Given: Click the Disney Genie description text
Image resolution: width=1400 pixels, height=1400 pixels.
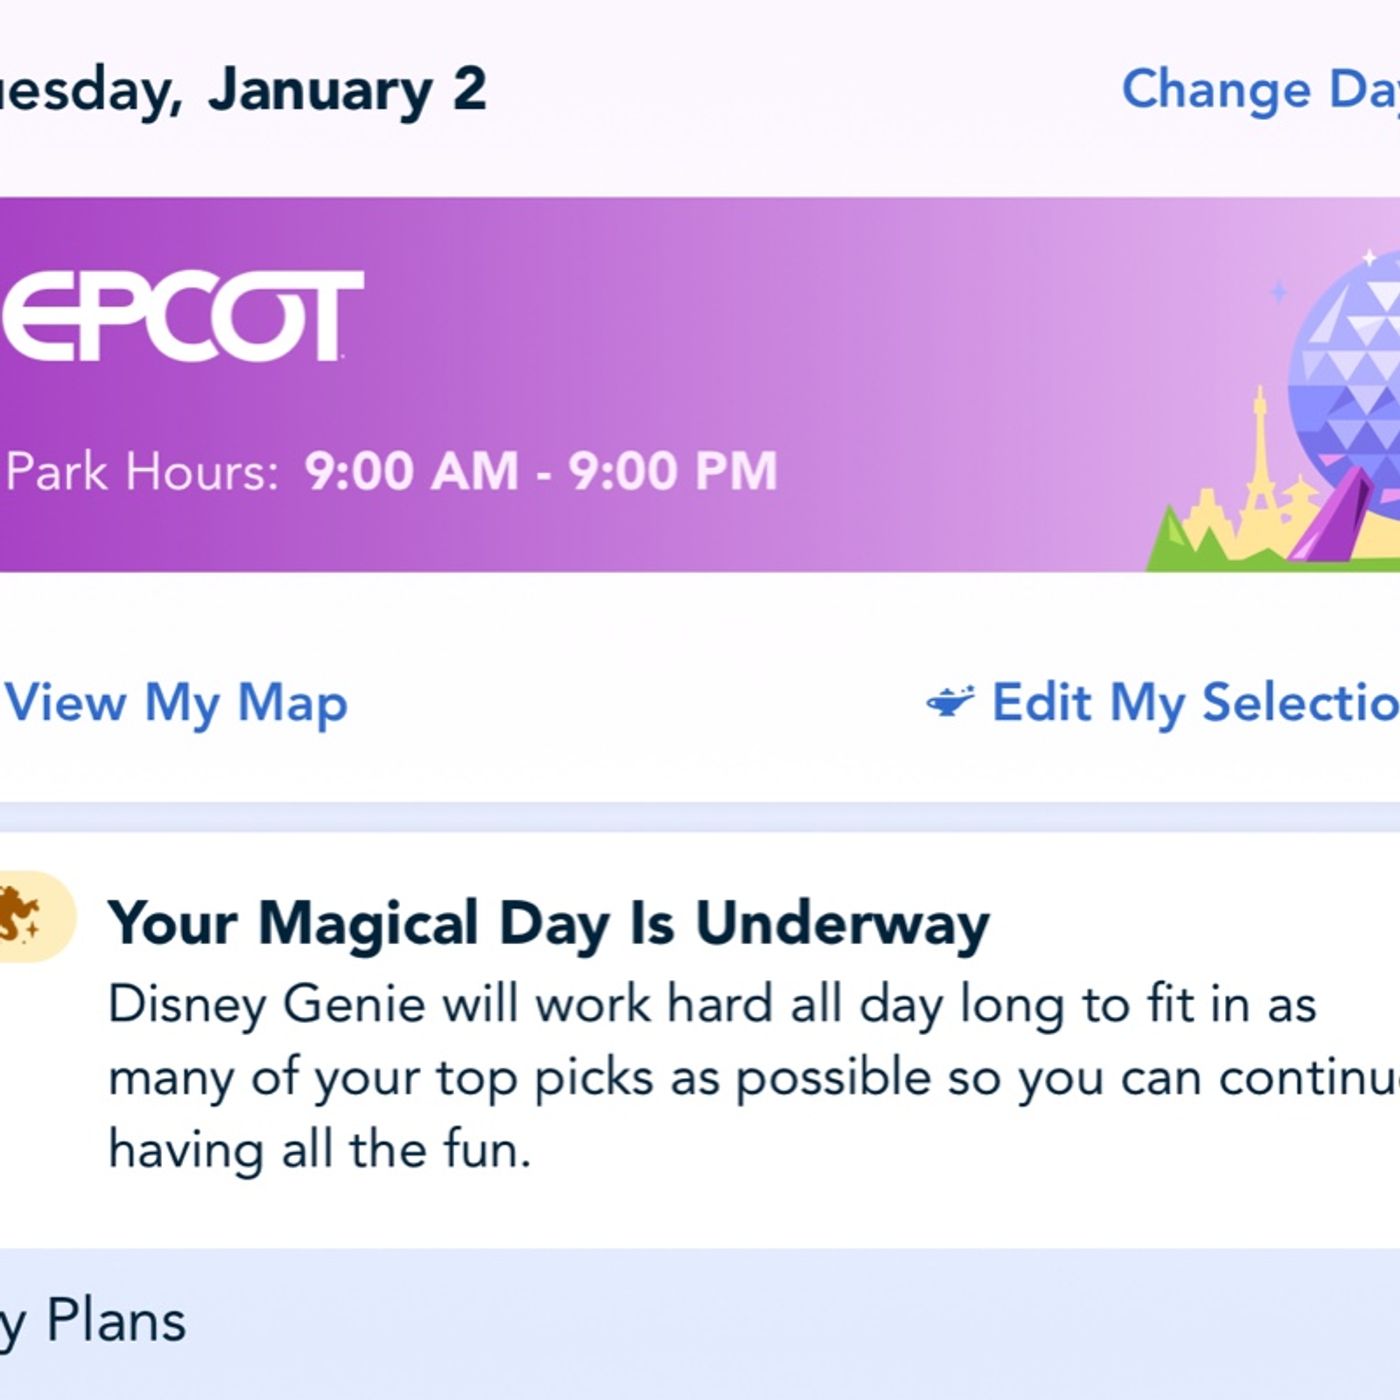Looking at the screenshot, I should click(754, 1077).
